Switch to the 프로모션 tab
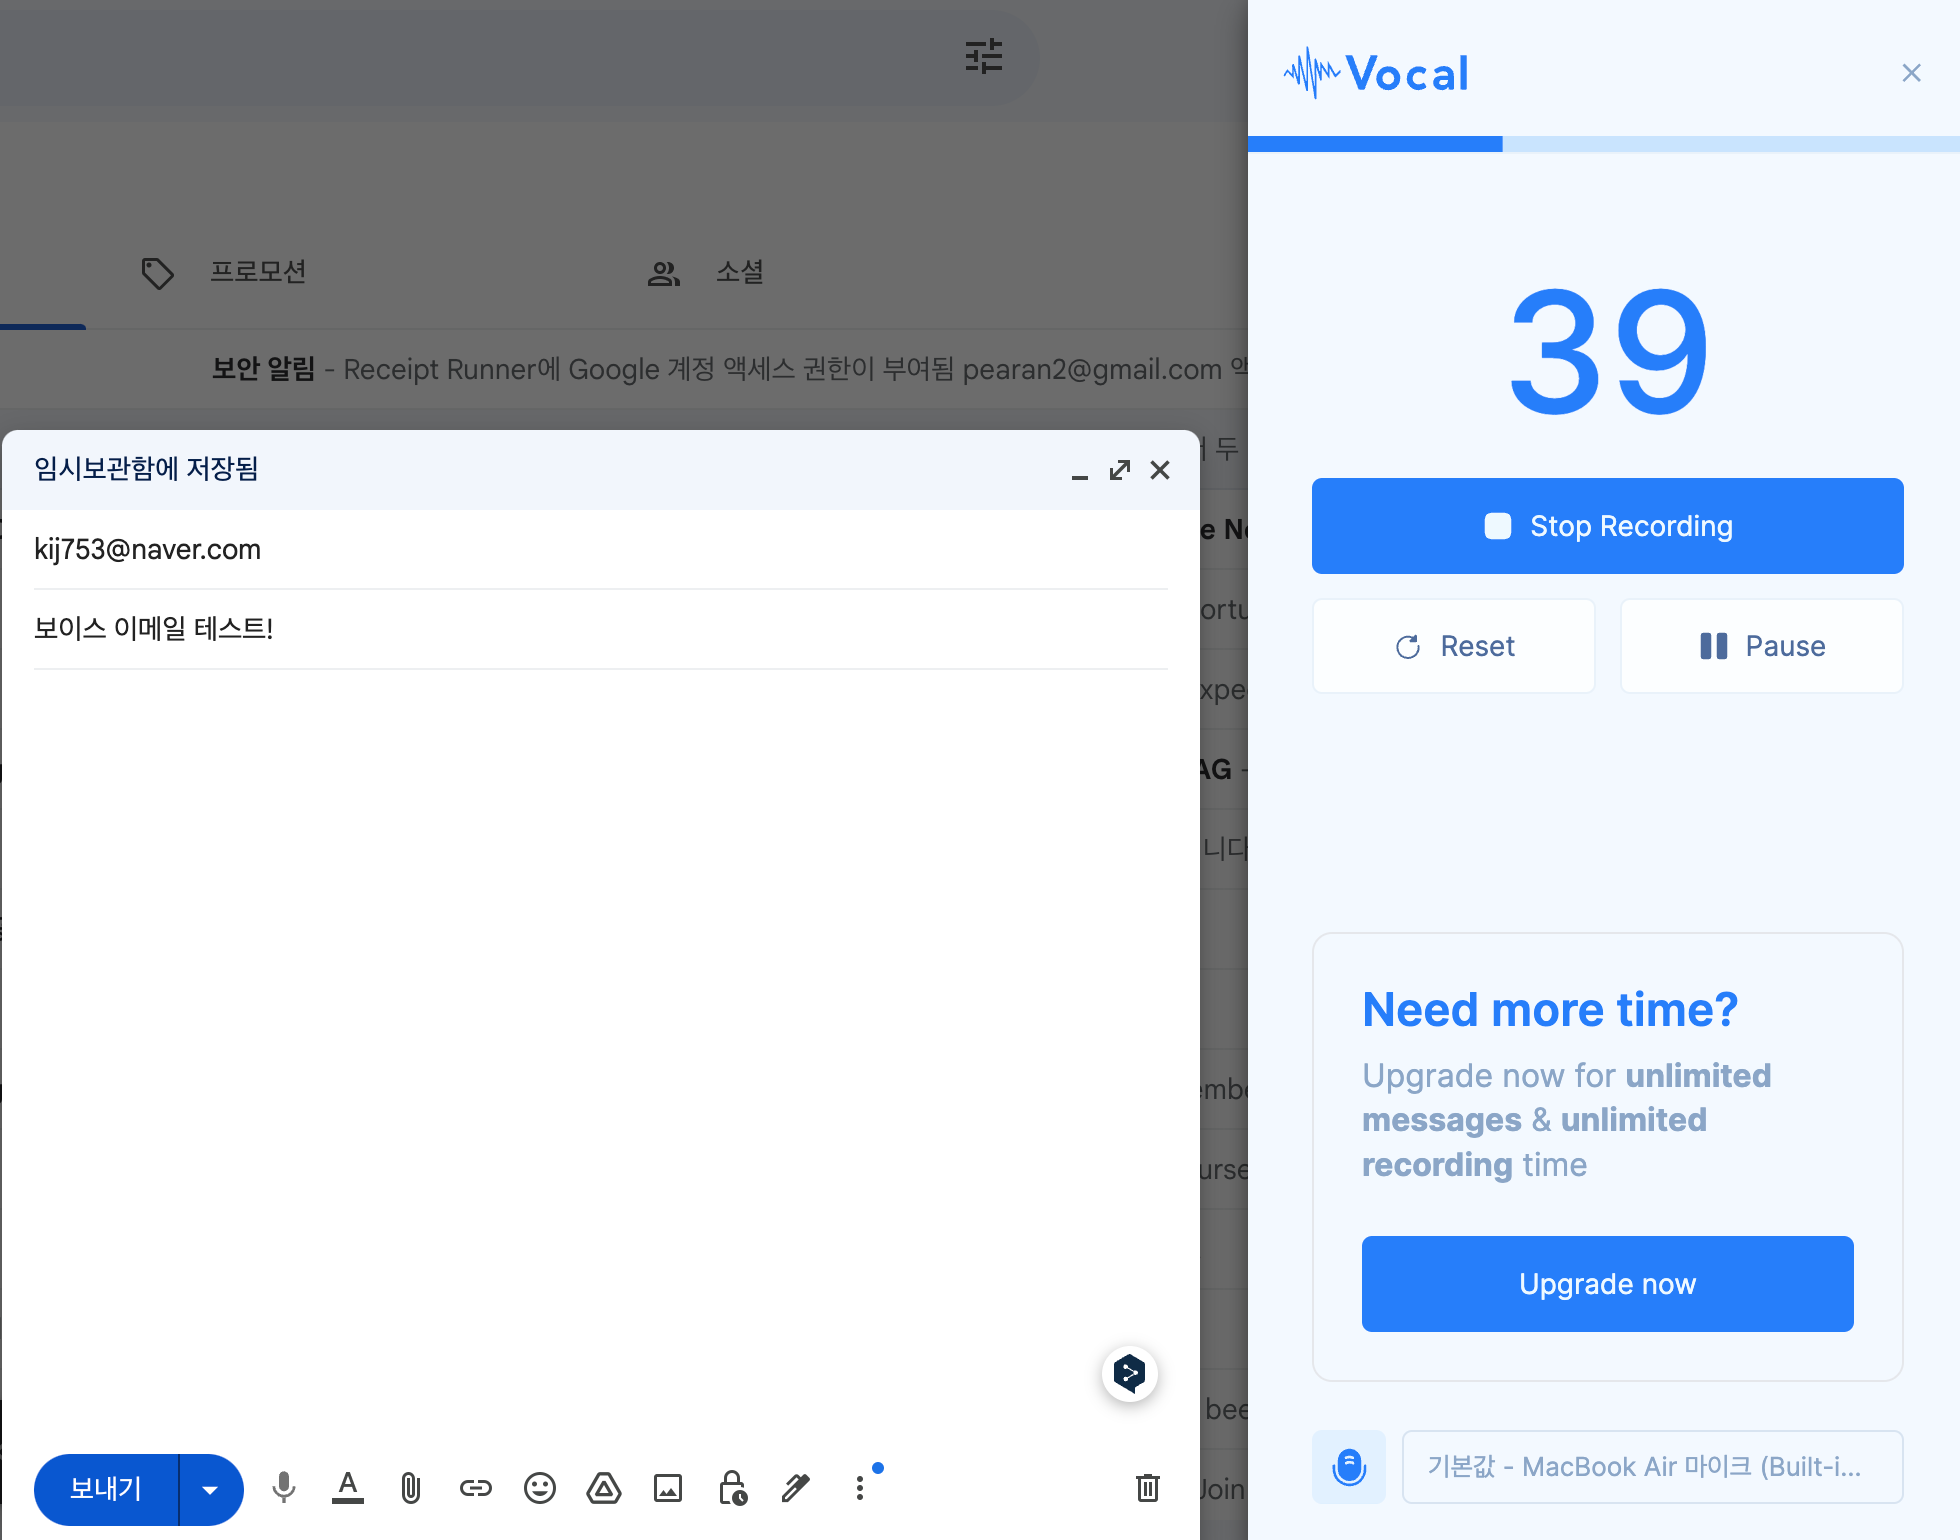 257,272
